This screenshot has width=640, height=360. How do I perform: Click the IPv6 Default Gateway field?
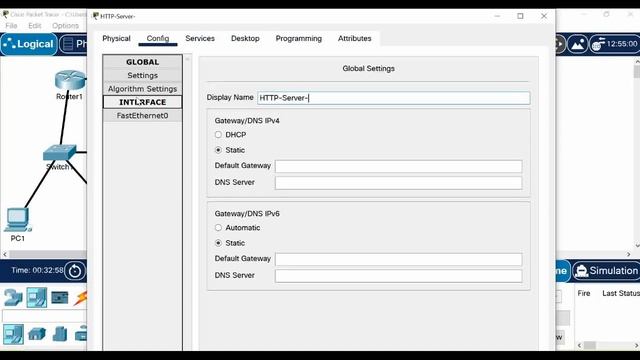pos(398,259)
